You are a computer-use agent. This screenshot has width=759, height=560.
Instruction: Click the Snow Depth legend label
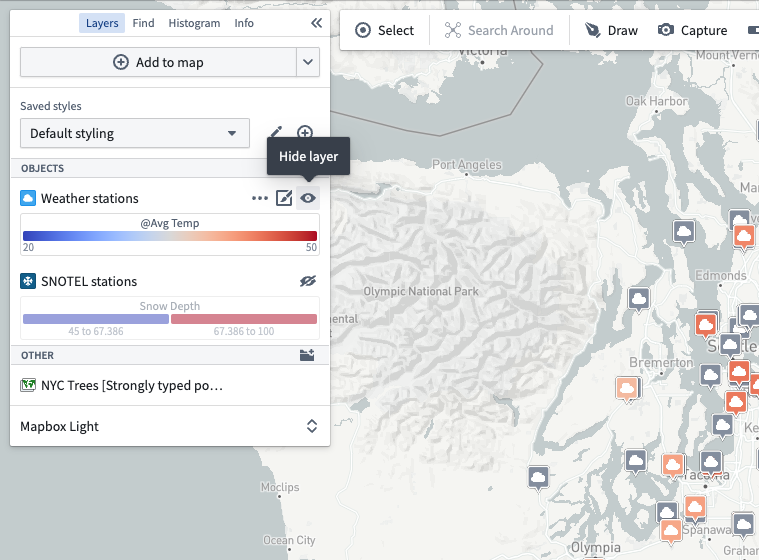pos(170,306)
